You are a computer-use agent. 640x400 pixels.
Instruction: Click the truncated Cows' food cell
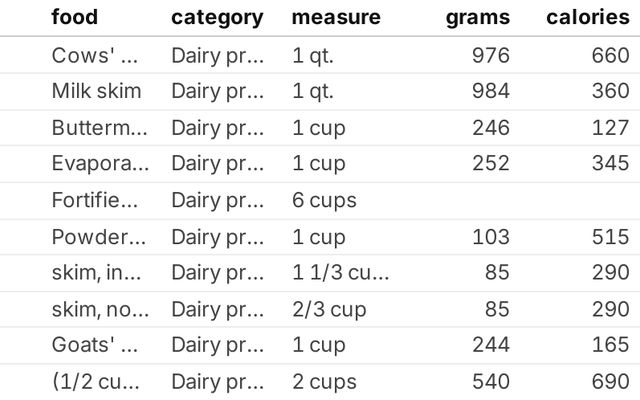coord(99,55)
